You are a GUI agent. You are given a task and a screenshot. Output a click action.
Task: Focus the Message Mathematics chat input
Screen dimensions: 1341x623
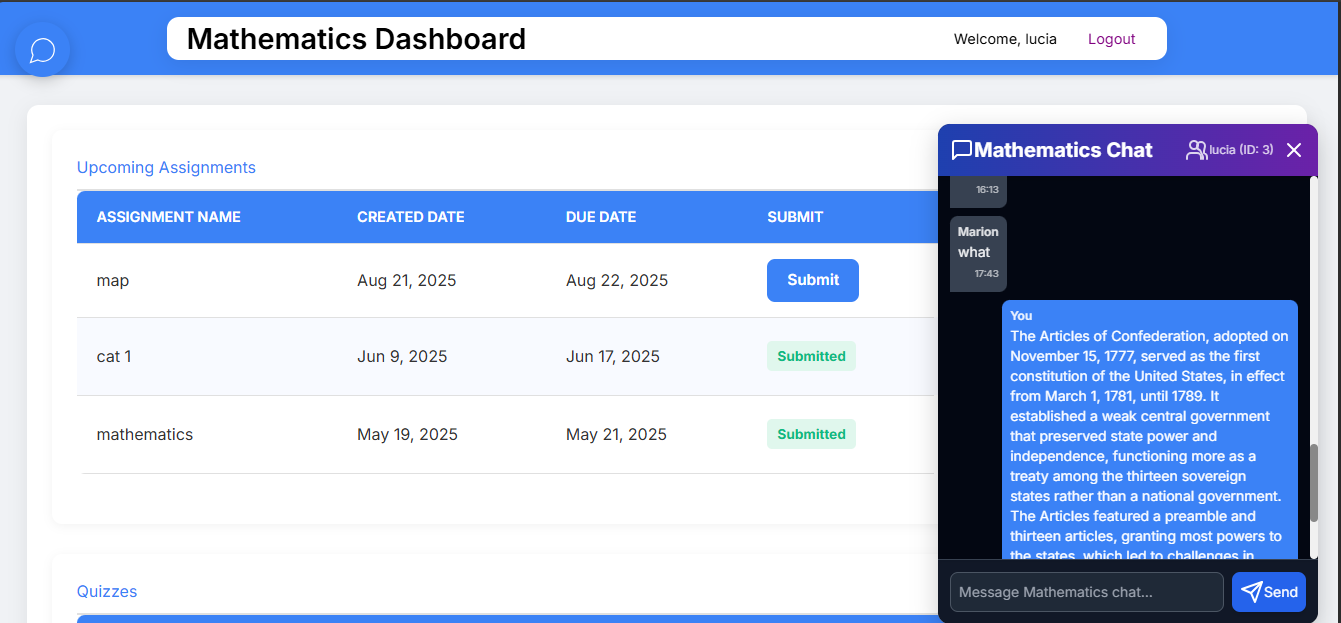pos(1087,592)
